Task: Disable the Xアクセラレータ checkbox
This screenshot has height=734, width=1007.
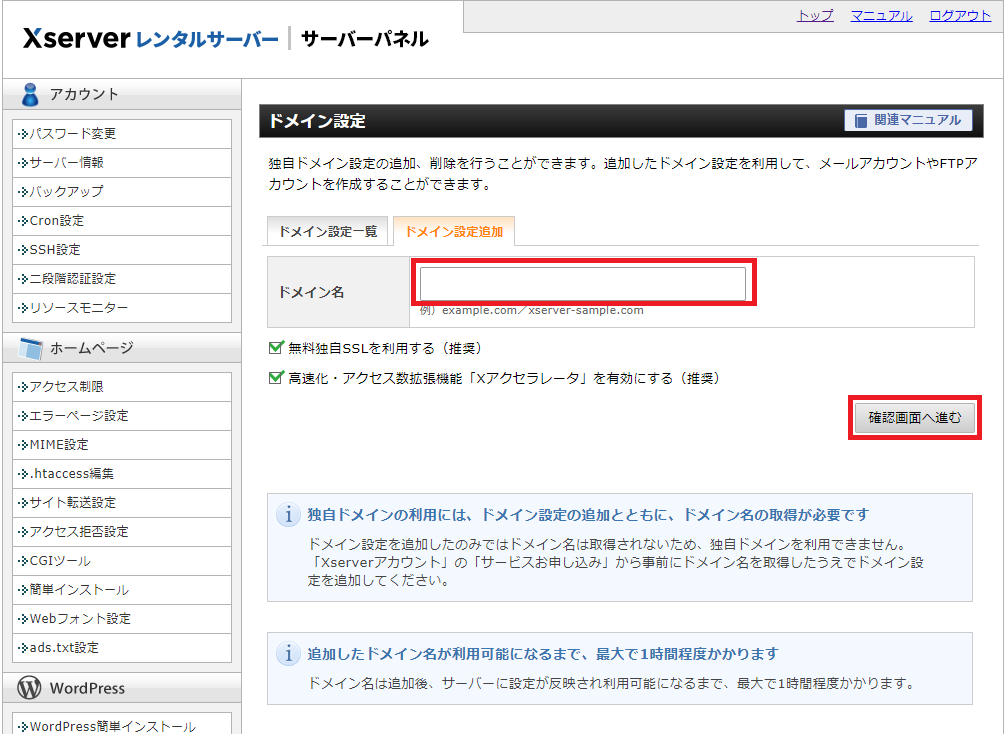Action: pos(277,378)
